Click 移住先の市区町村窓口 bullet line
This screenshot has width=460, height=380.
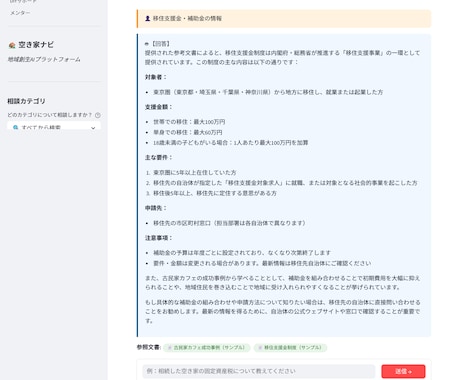coord(230,223)
